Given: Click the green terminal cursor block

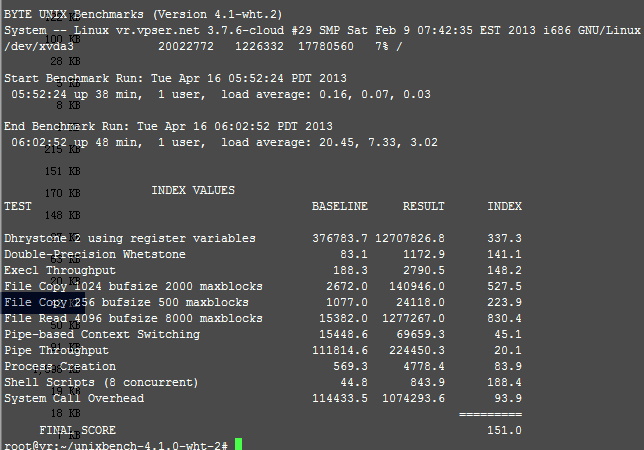Looking at the screenshot, I should point(239,444).
